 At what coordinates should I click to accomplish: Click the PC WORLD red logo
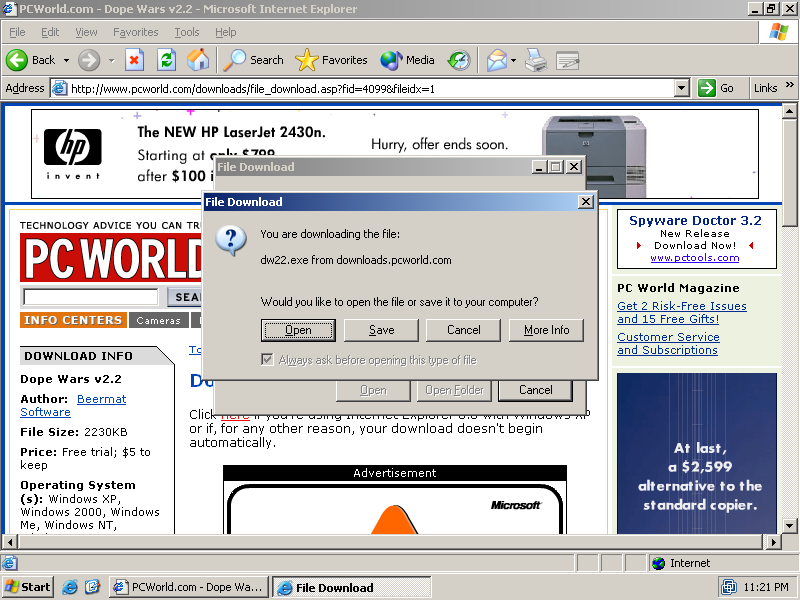(x=111, y=258)
